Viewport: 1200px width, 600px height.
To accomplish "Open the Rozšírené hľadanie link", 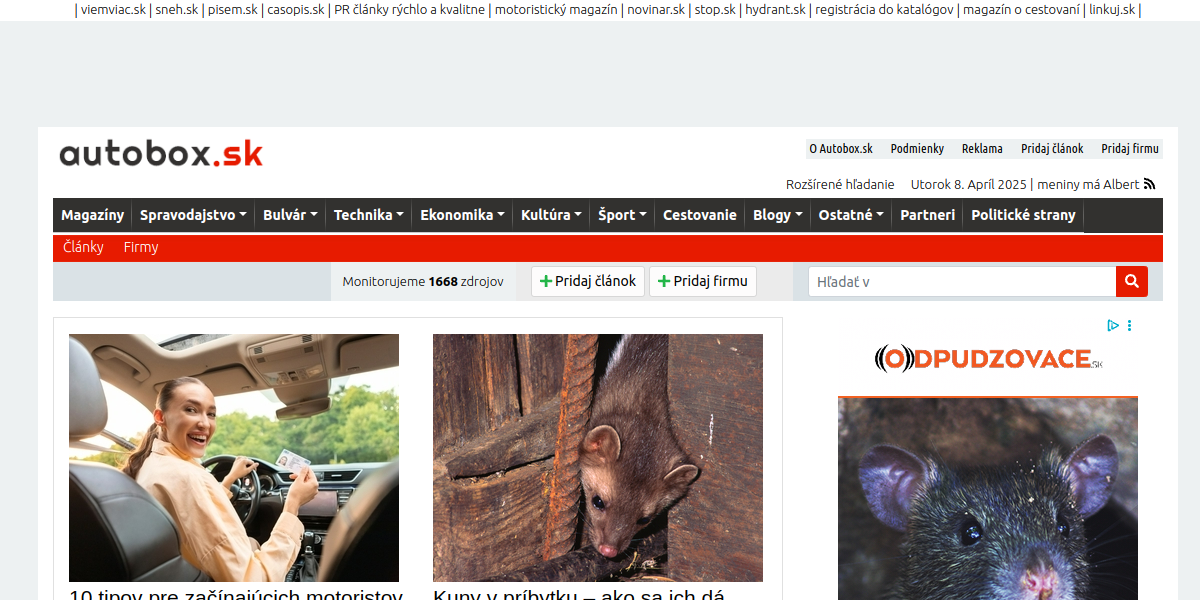I will click(x=840, y=185).
